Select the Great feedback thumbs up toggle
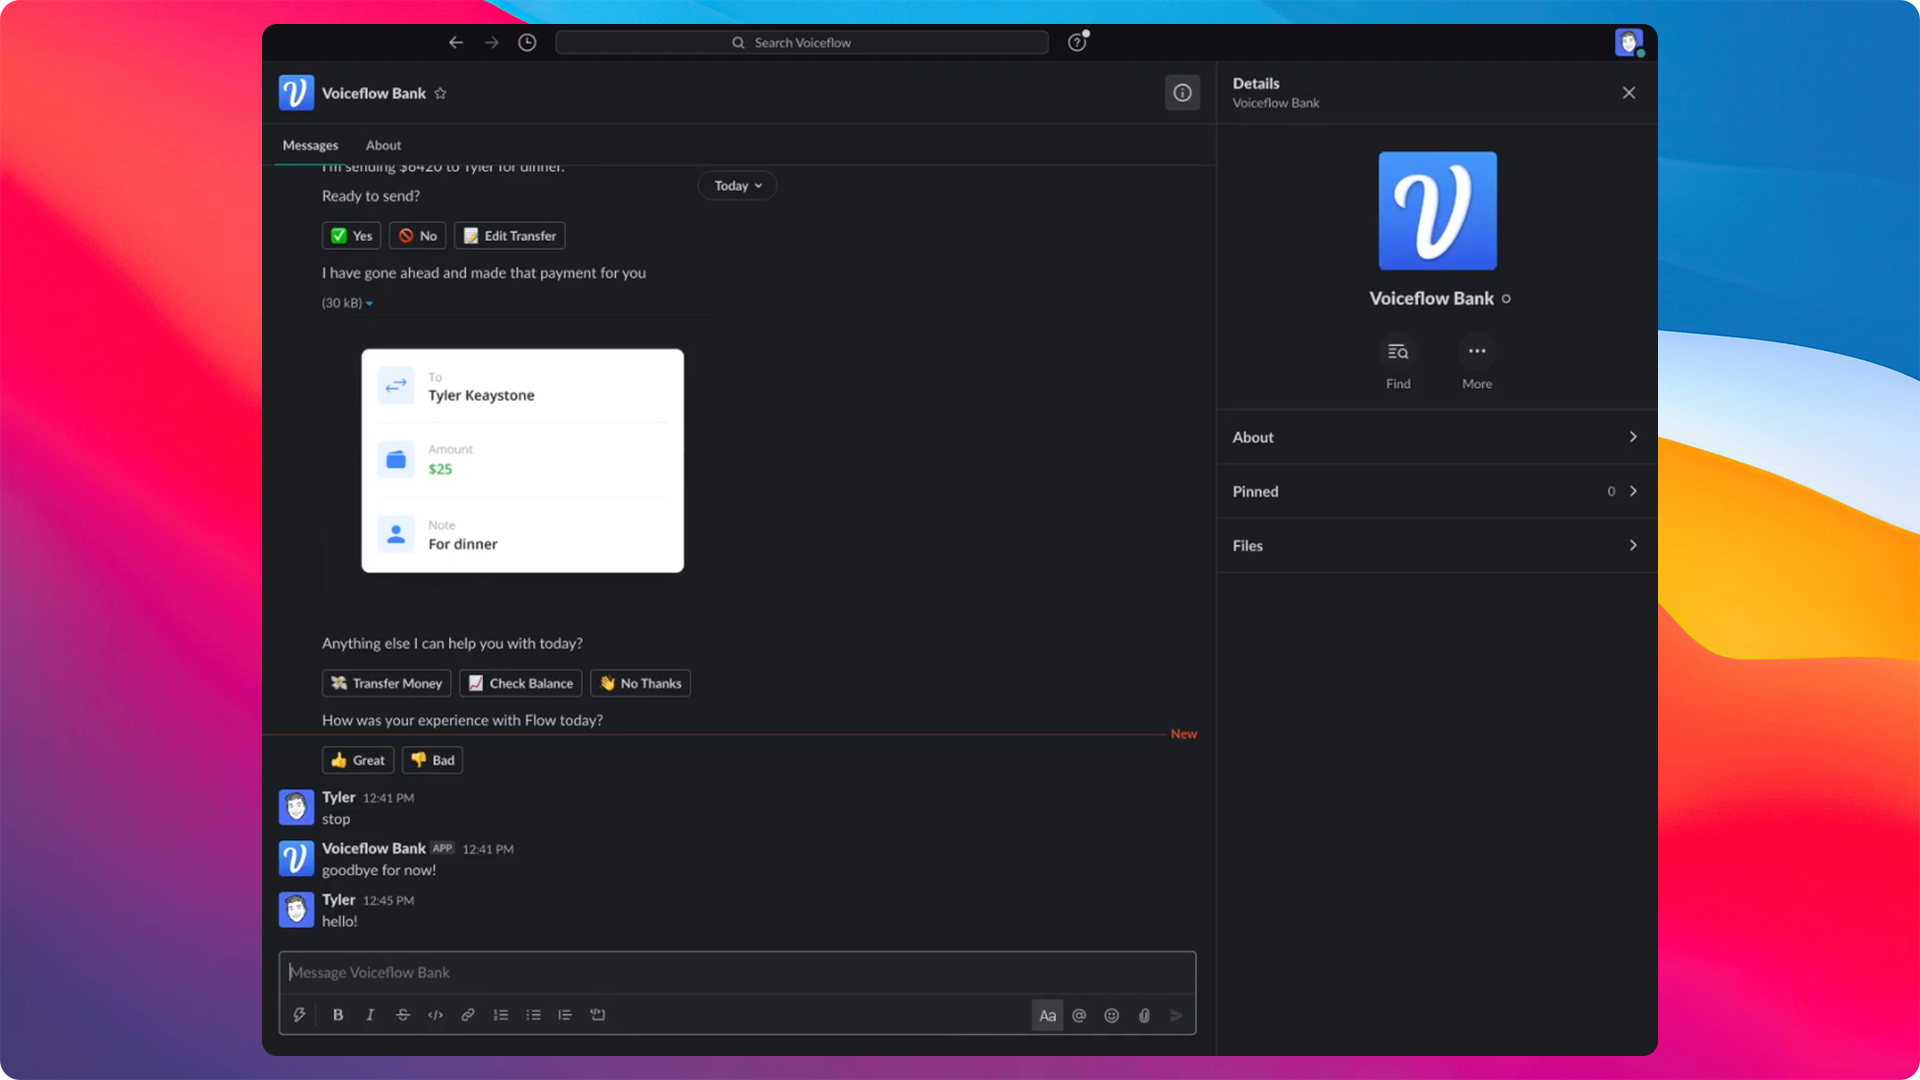1920x1080 pixels. click(357, 760)
